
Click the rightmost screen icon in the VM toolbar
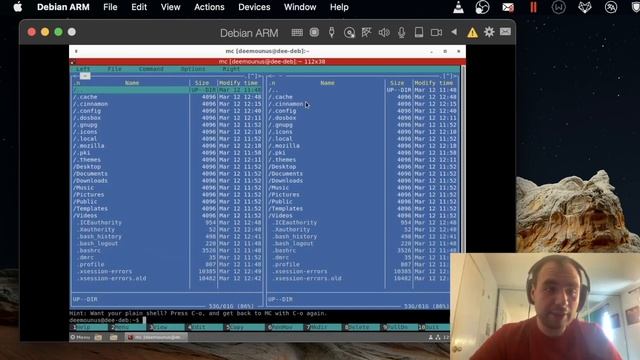pos(505,32)
